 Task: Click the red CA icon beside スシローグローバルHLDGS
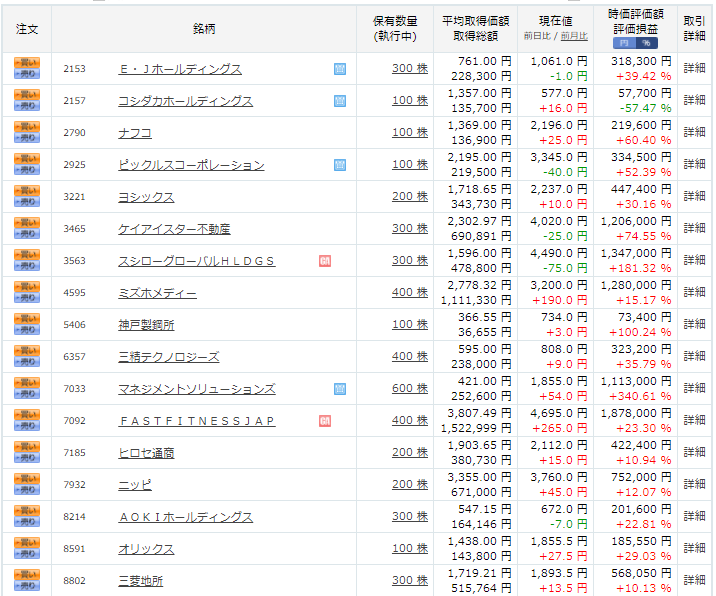(325, 261)
